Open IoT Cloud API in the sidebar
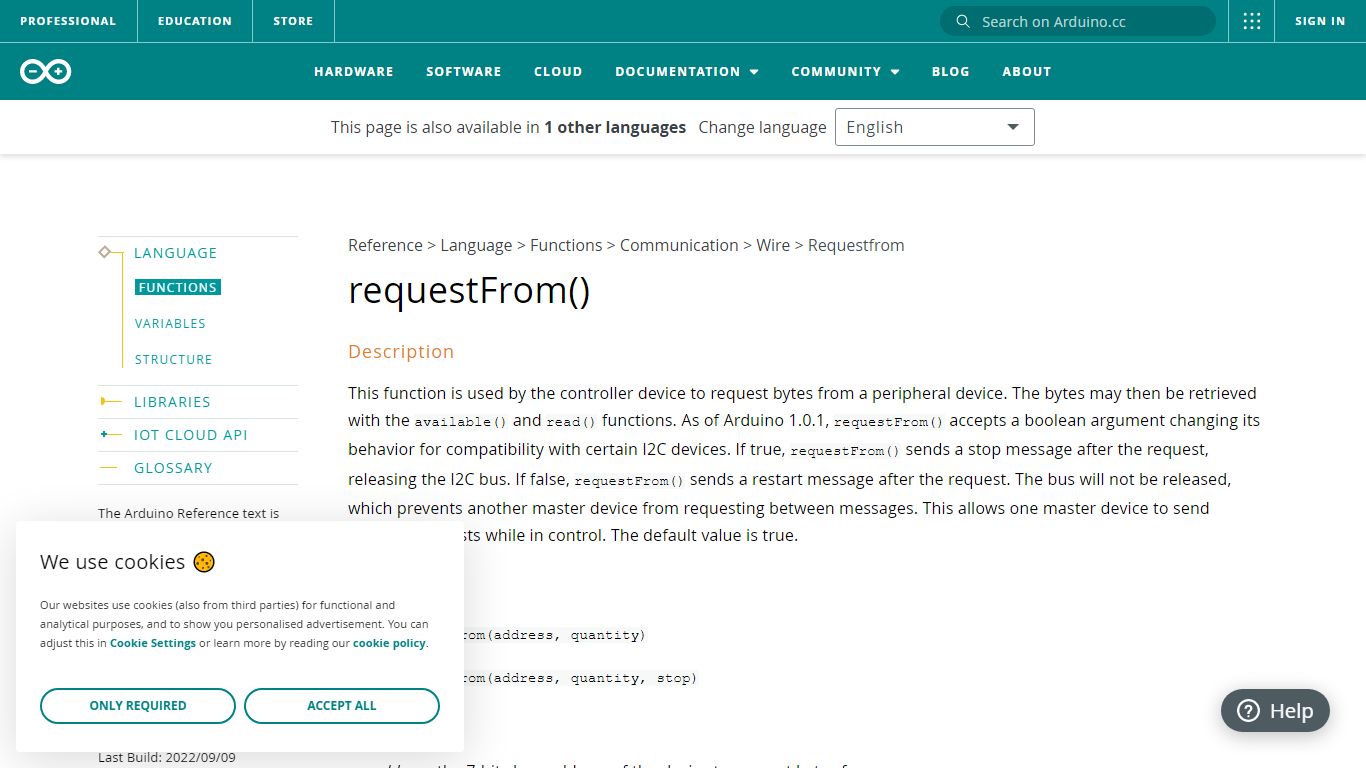The height and width of the screenshot is (768, 1366). tap(190, 435)
